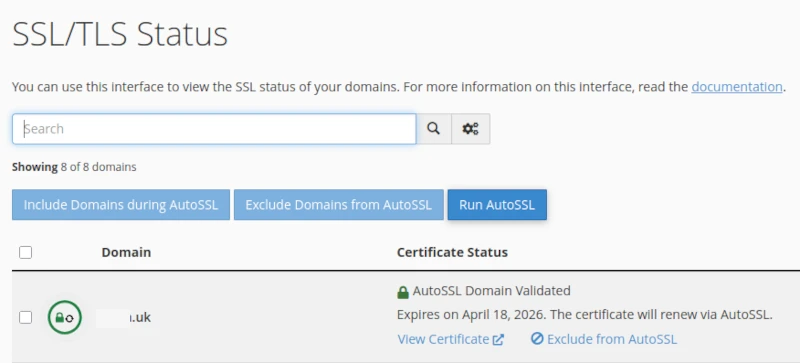Tick the select-all checkbox in table header
The width and height of the screenshot is (800, 363).
pos(26,252)
